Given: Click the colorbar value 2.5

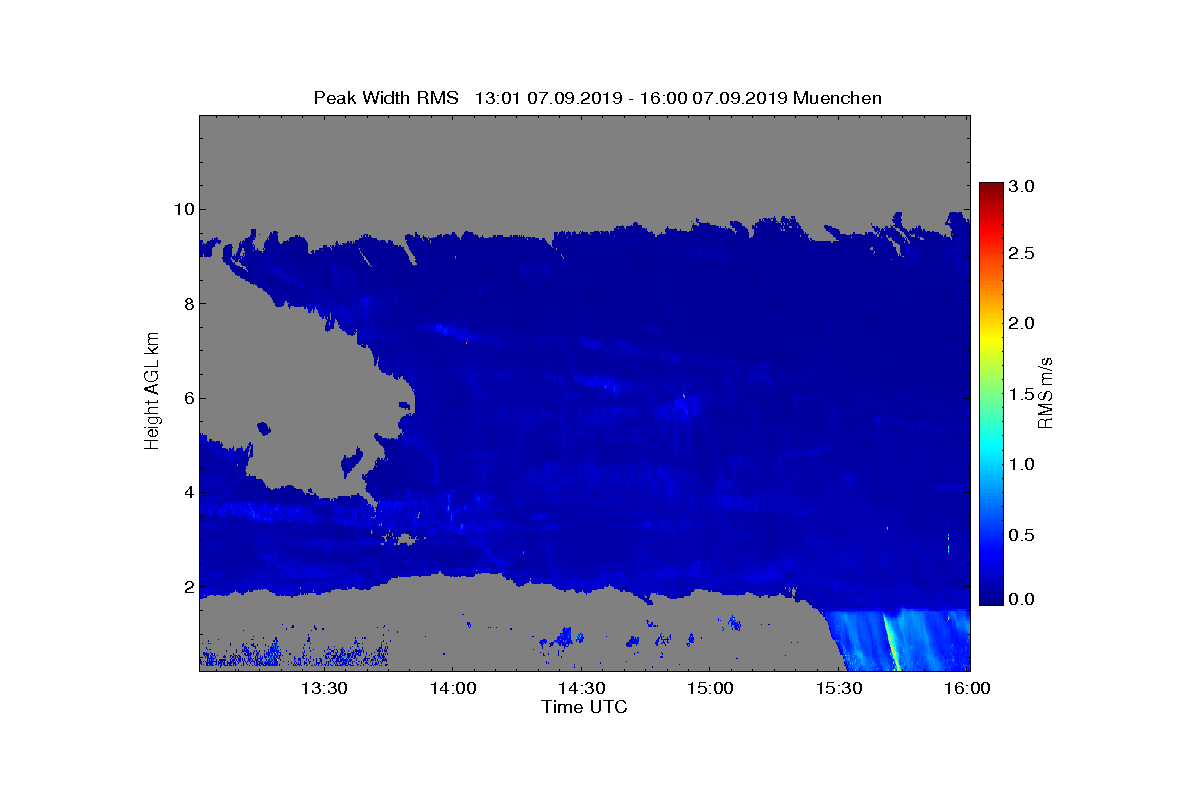Looking at the screenshot, I should tap(1021, 254).
